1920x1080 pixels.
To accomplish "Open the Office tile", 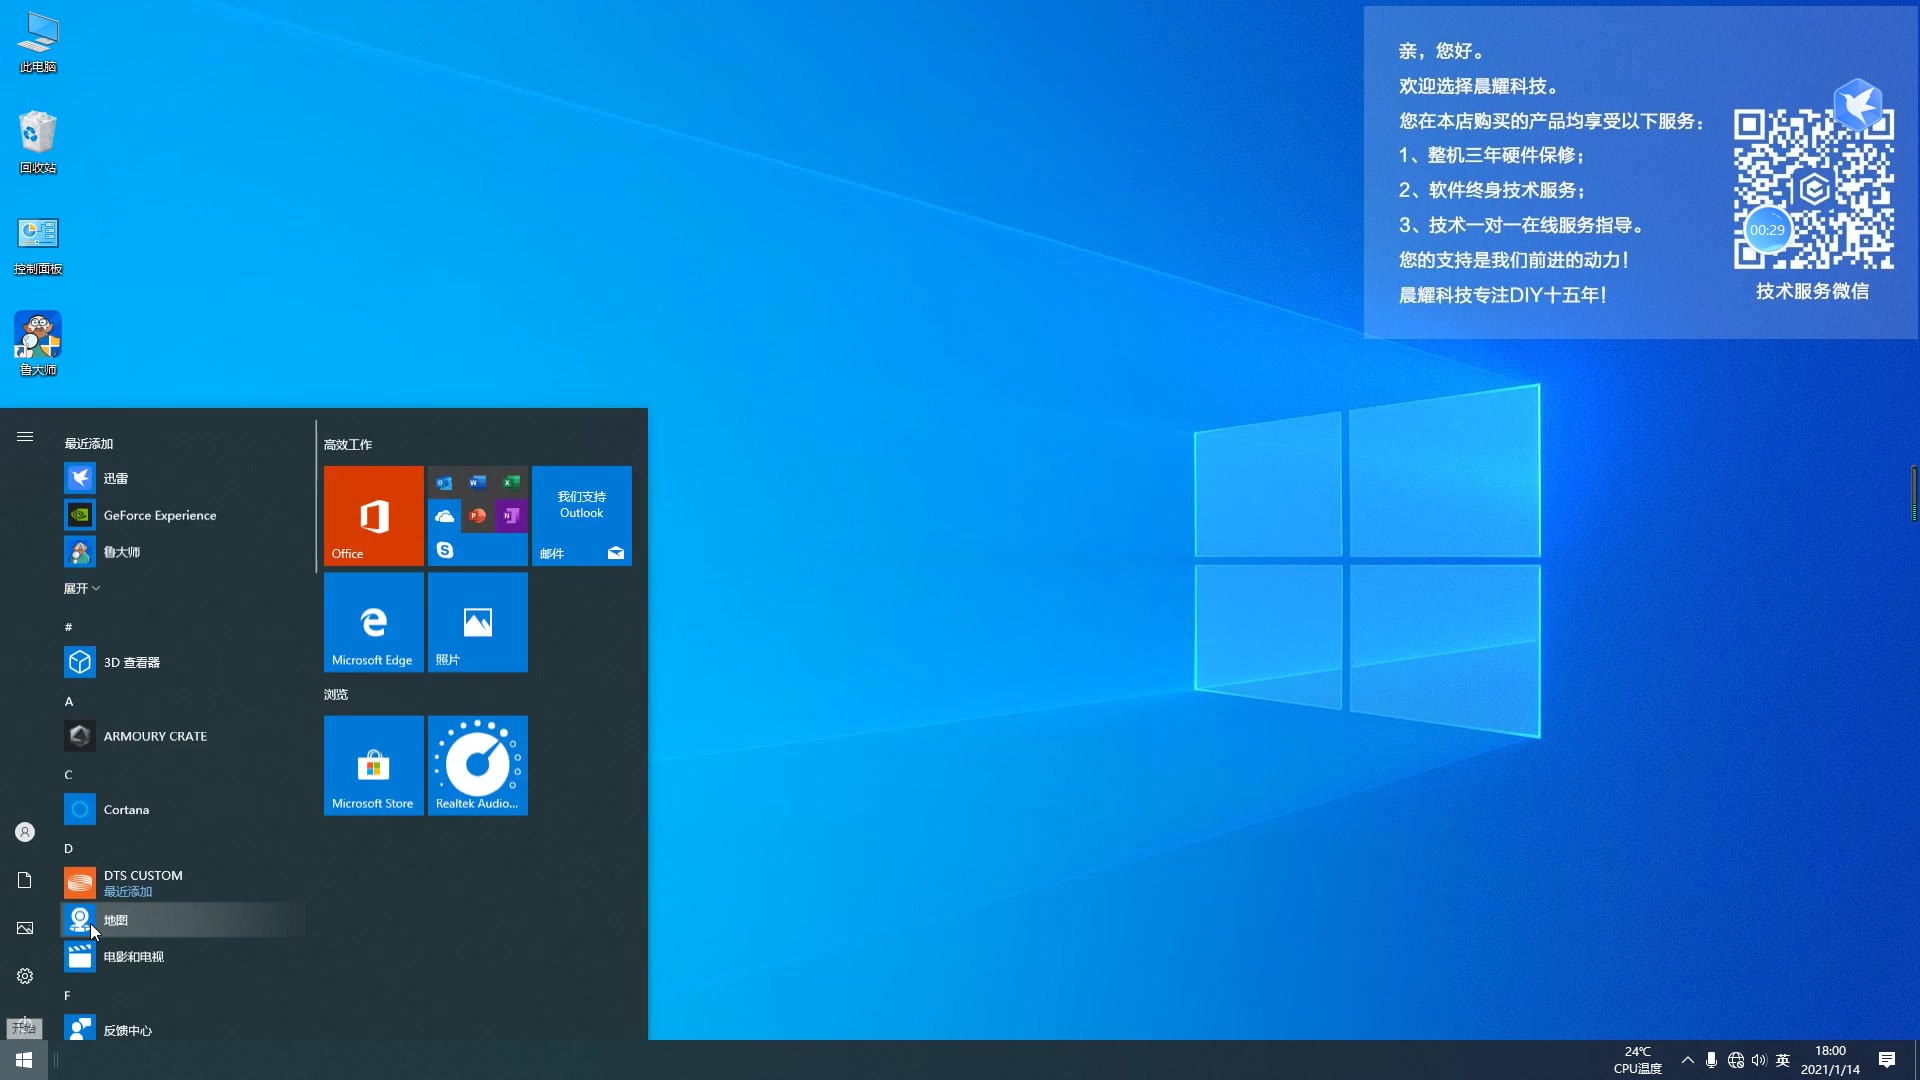I will (x=373, y=515).
